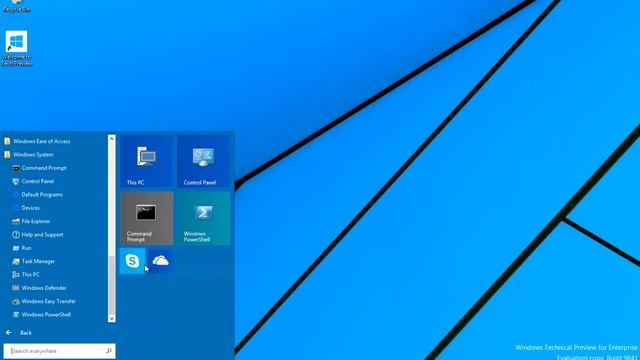Open the Skype tile

pos(132,260)
